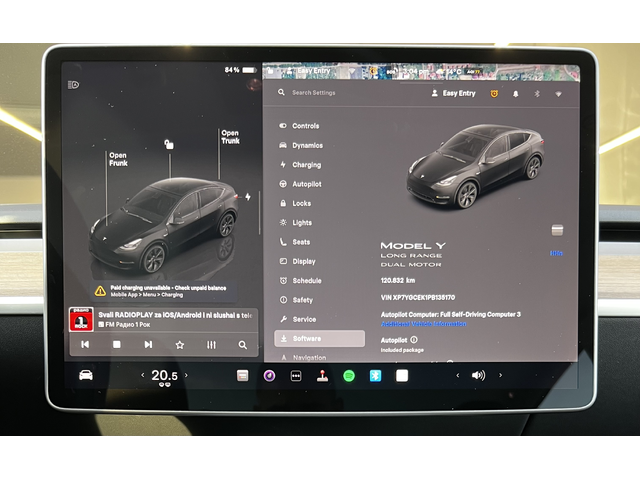The width and height of the screenshot is (640, 480).
Task: Increase cabin temperature with right arrow
Action: (x=186, y=375)
